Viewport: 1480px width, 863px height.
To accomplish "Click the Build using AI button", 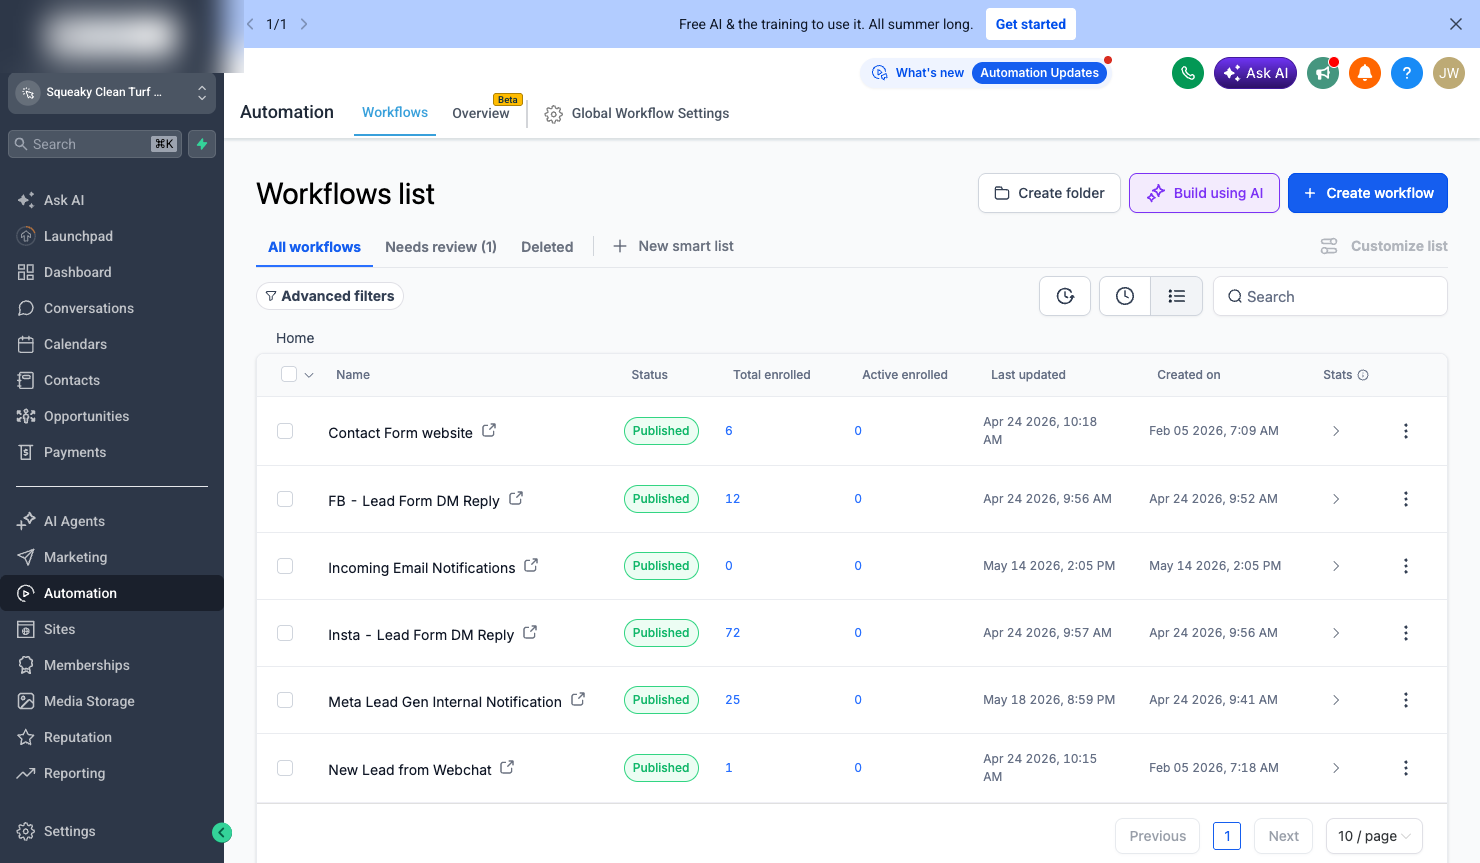I will (1204, 193).
